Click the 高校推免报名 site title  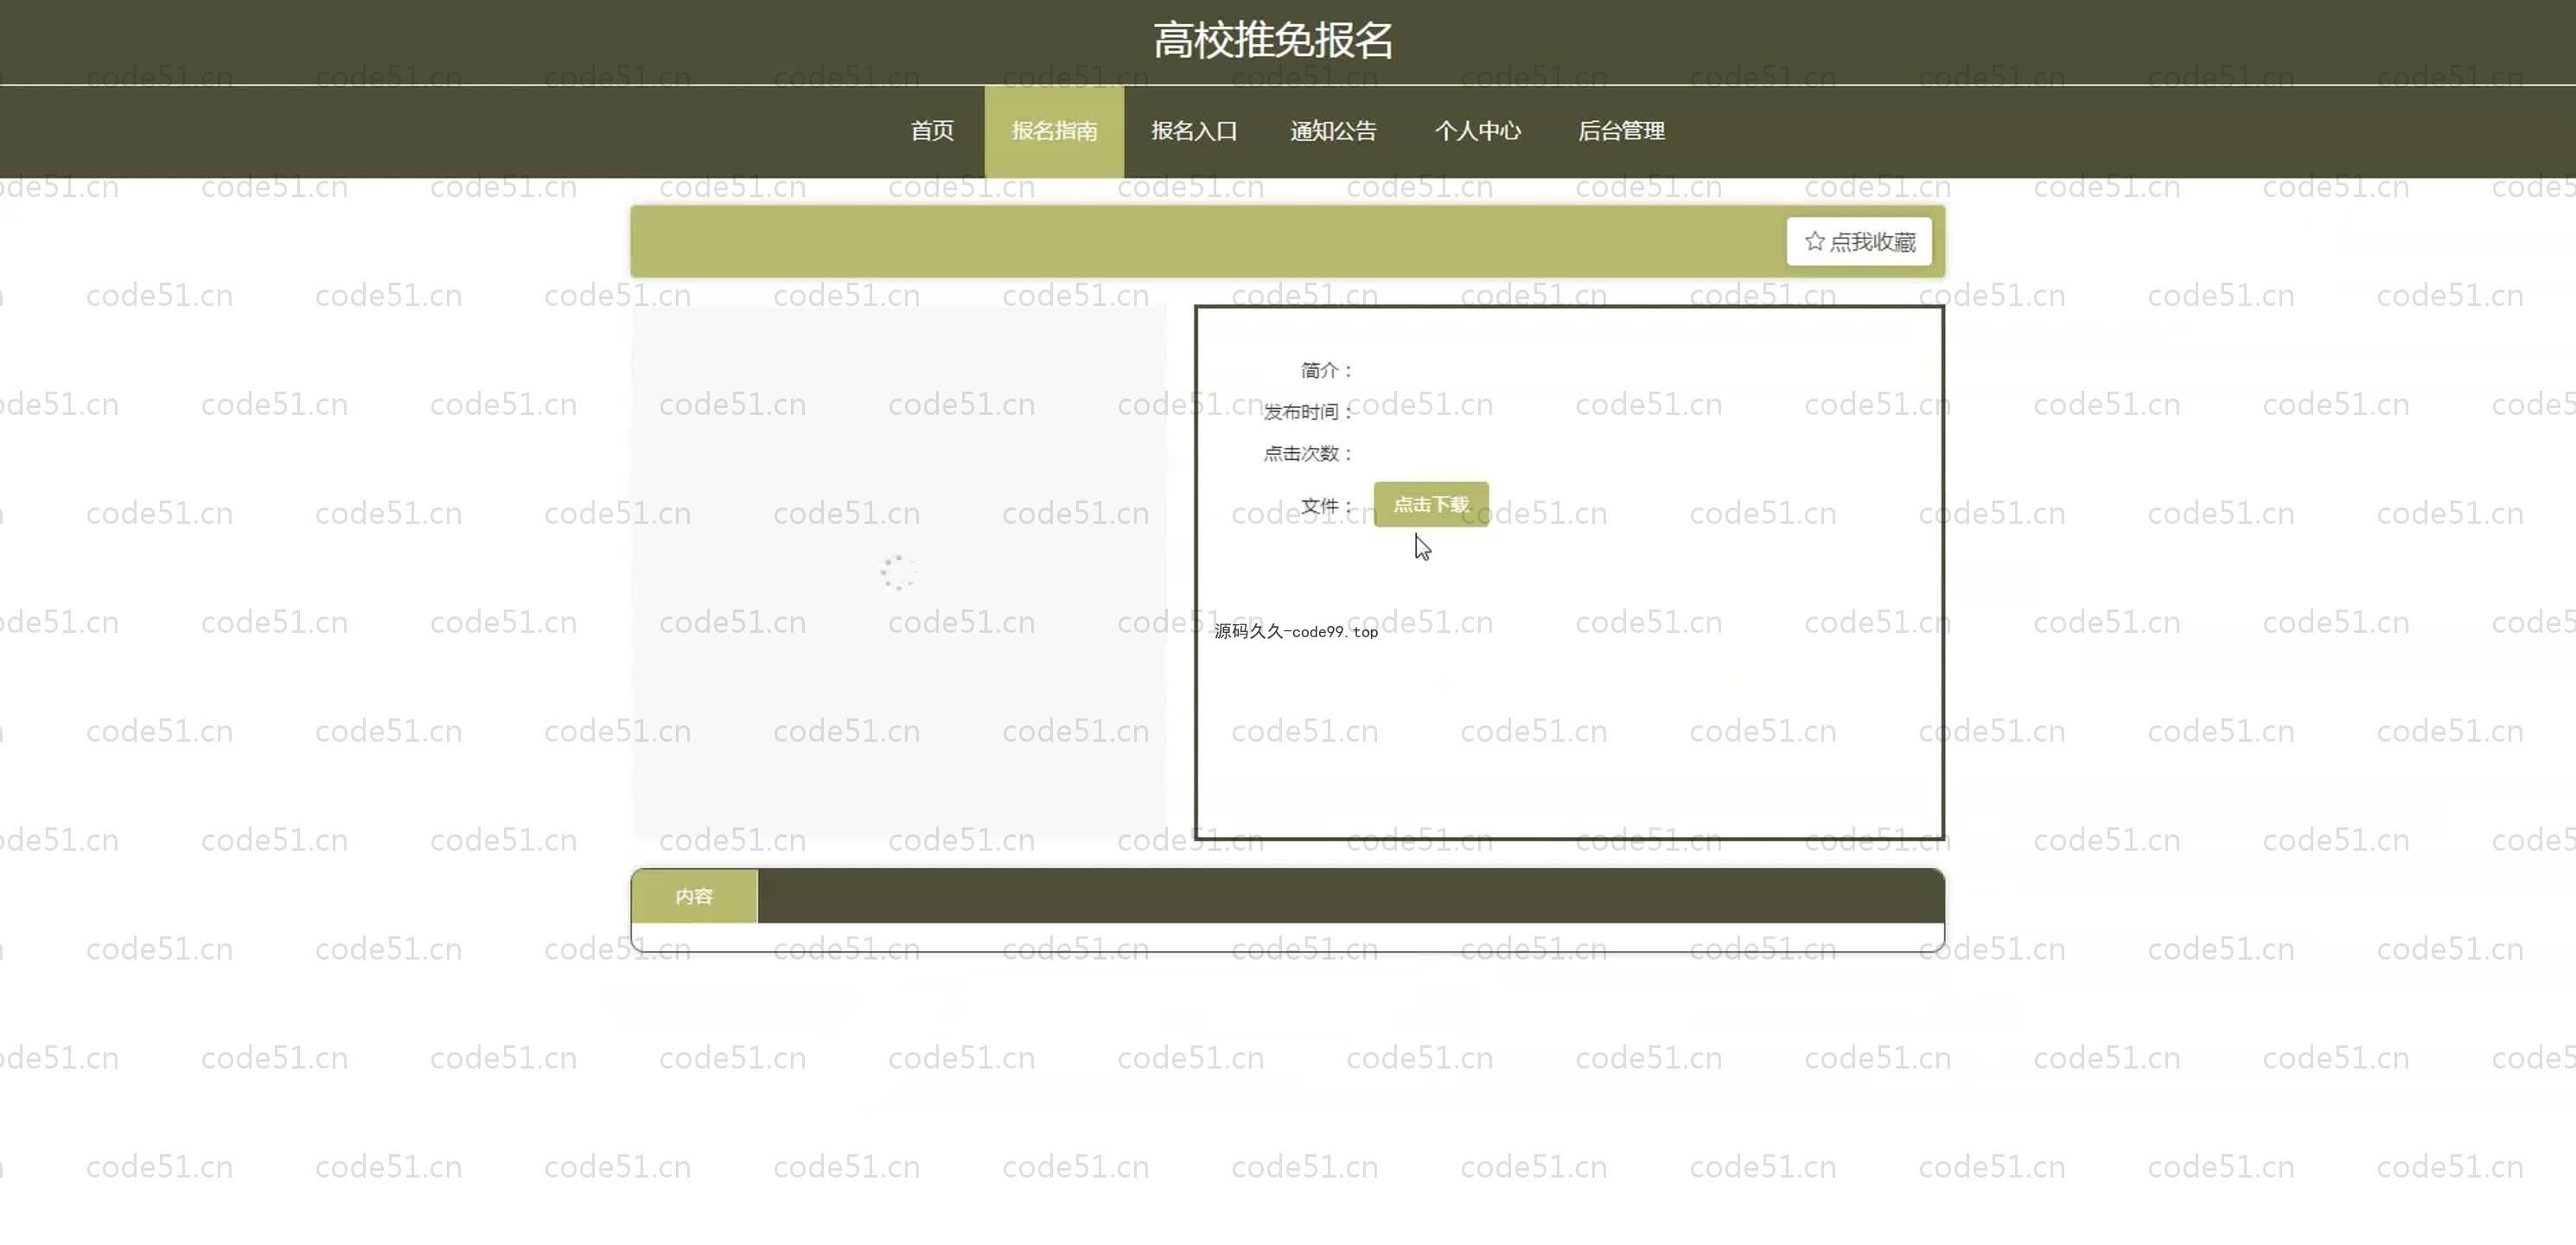coord(1273,41)
